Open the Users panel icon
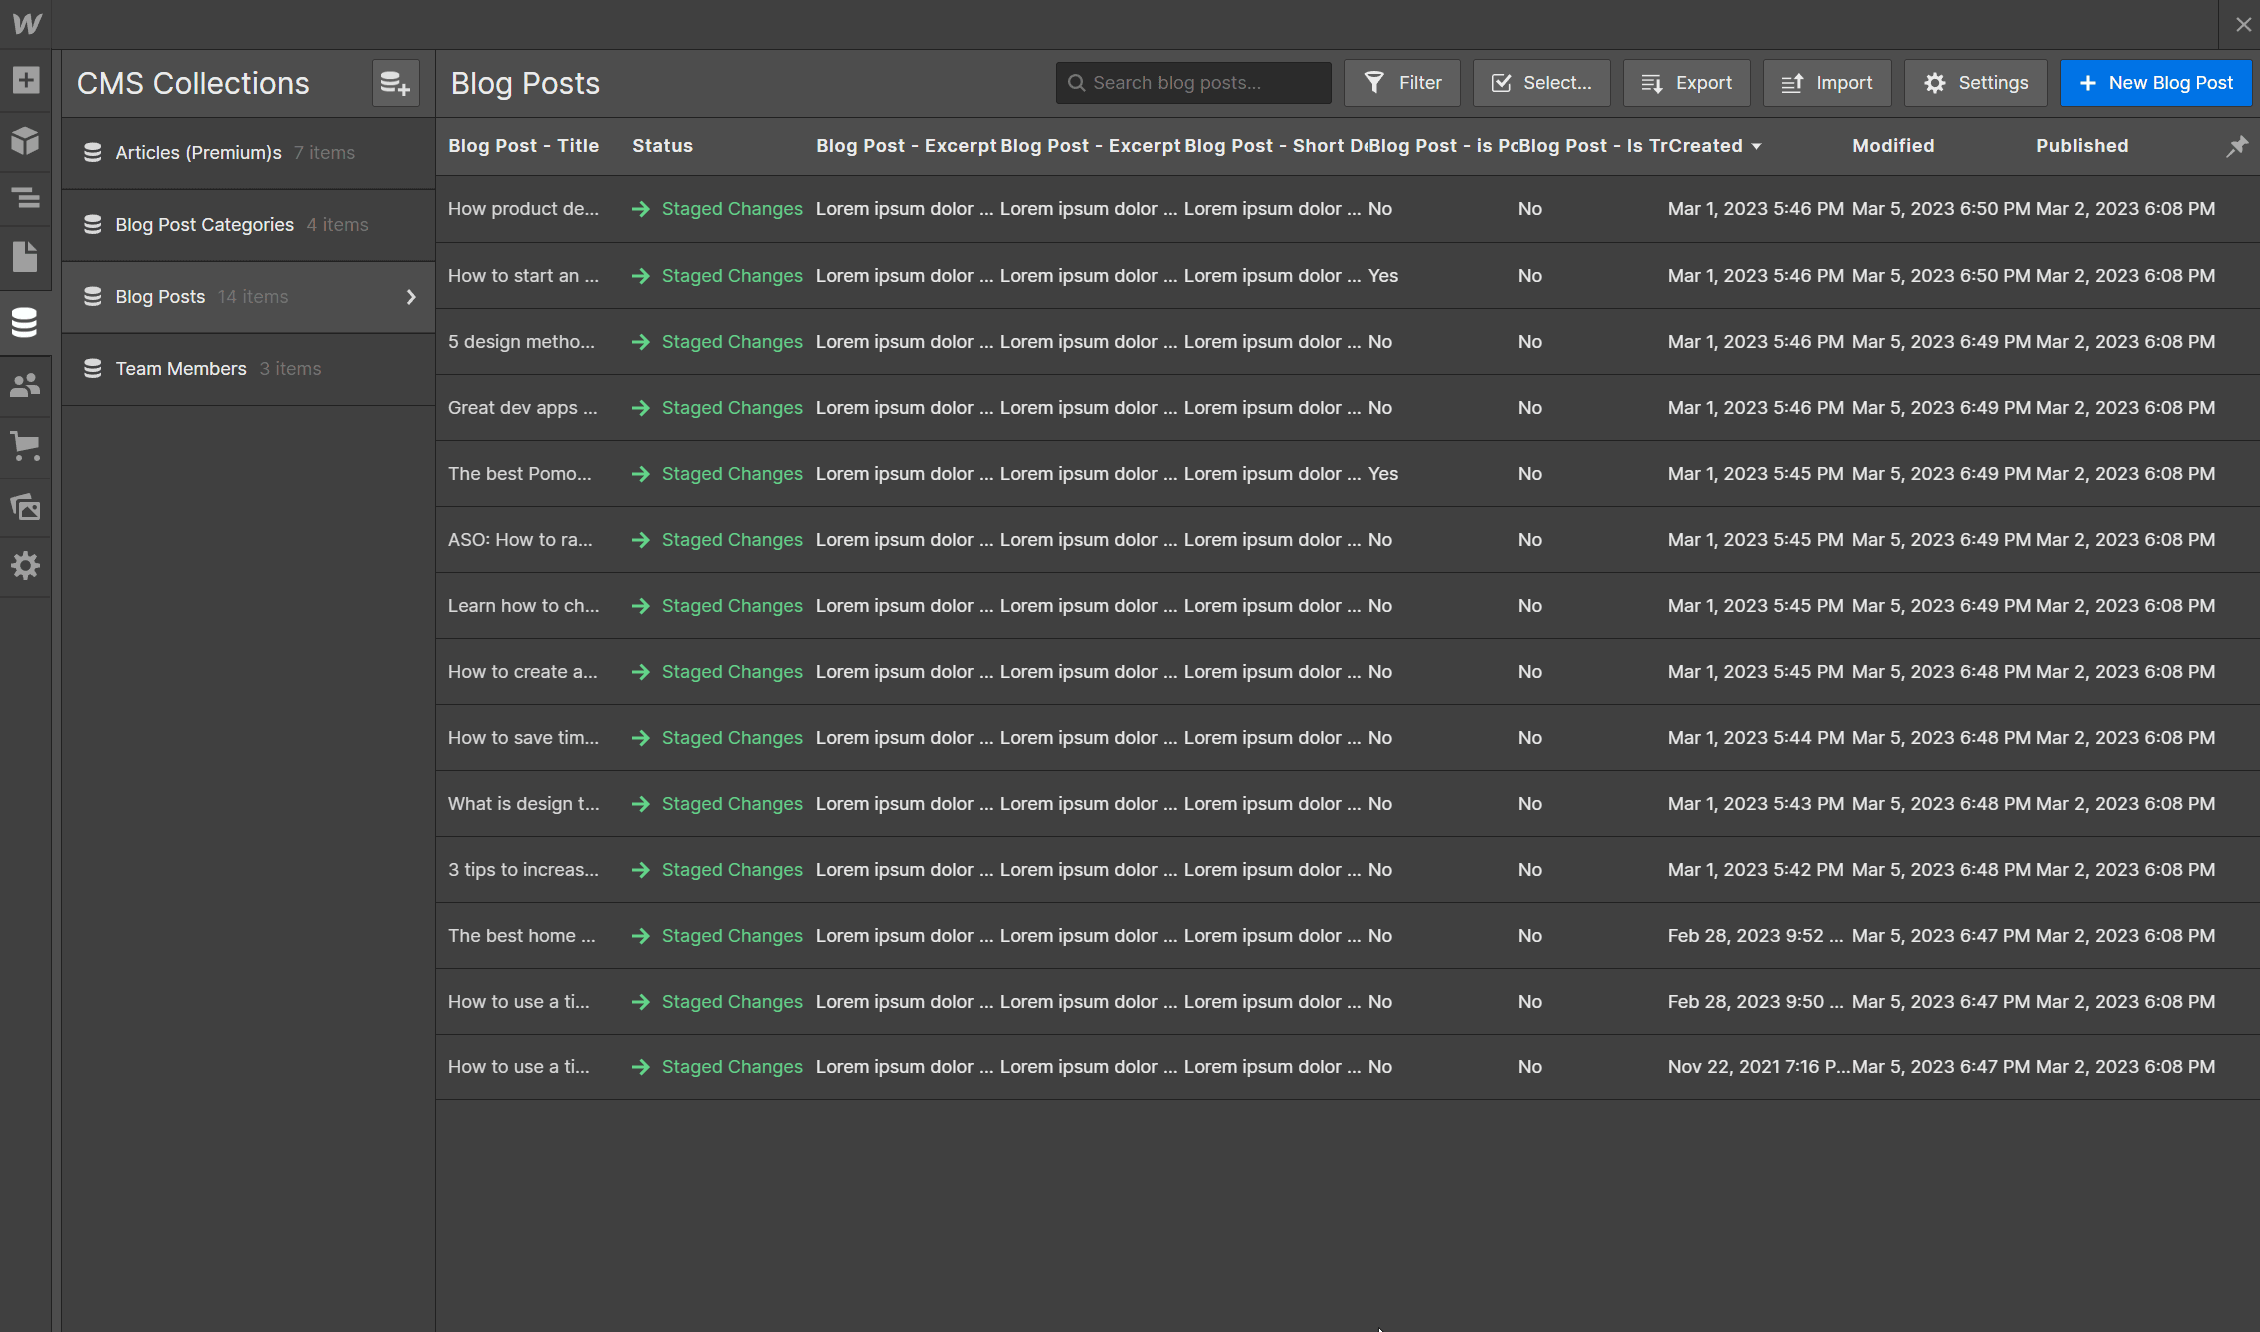This screenshot has width=2260, height=1332. click(x=25, y=385)
